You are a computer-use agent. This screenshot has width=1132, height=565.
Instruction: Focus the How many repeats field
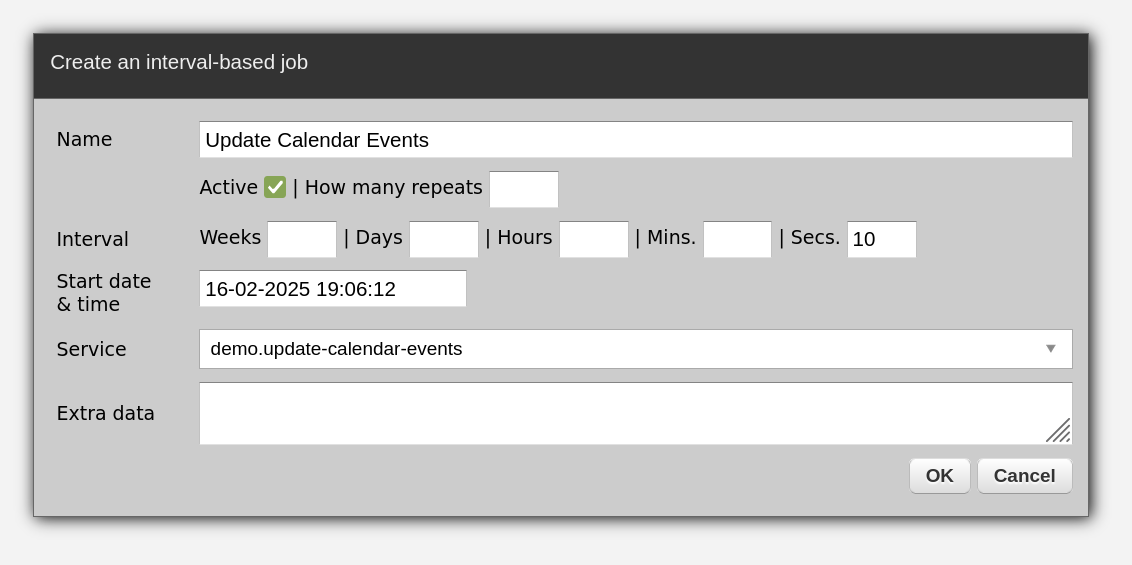coord(523,189)
